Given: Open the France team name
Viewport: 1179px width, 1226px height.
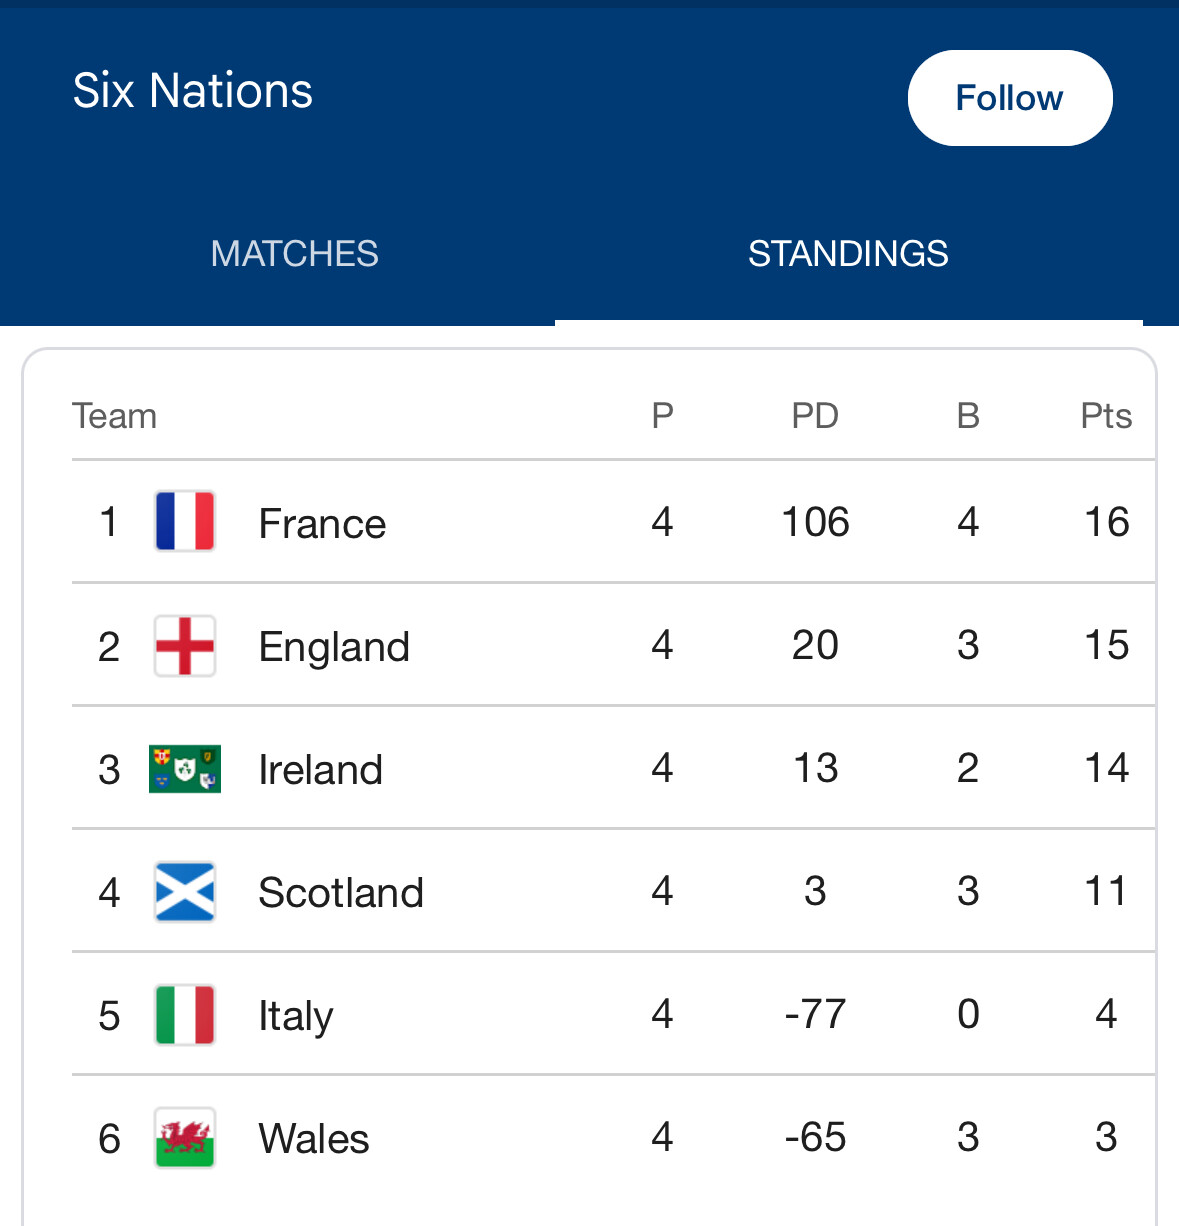Looking at the screenshot, I should pyautogui.click(x=322, y=523).
